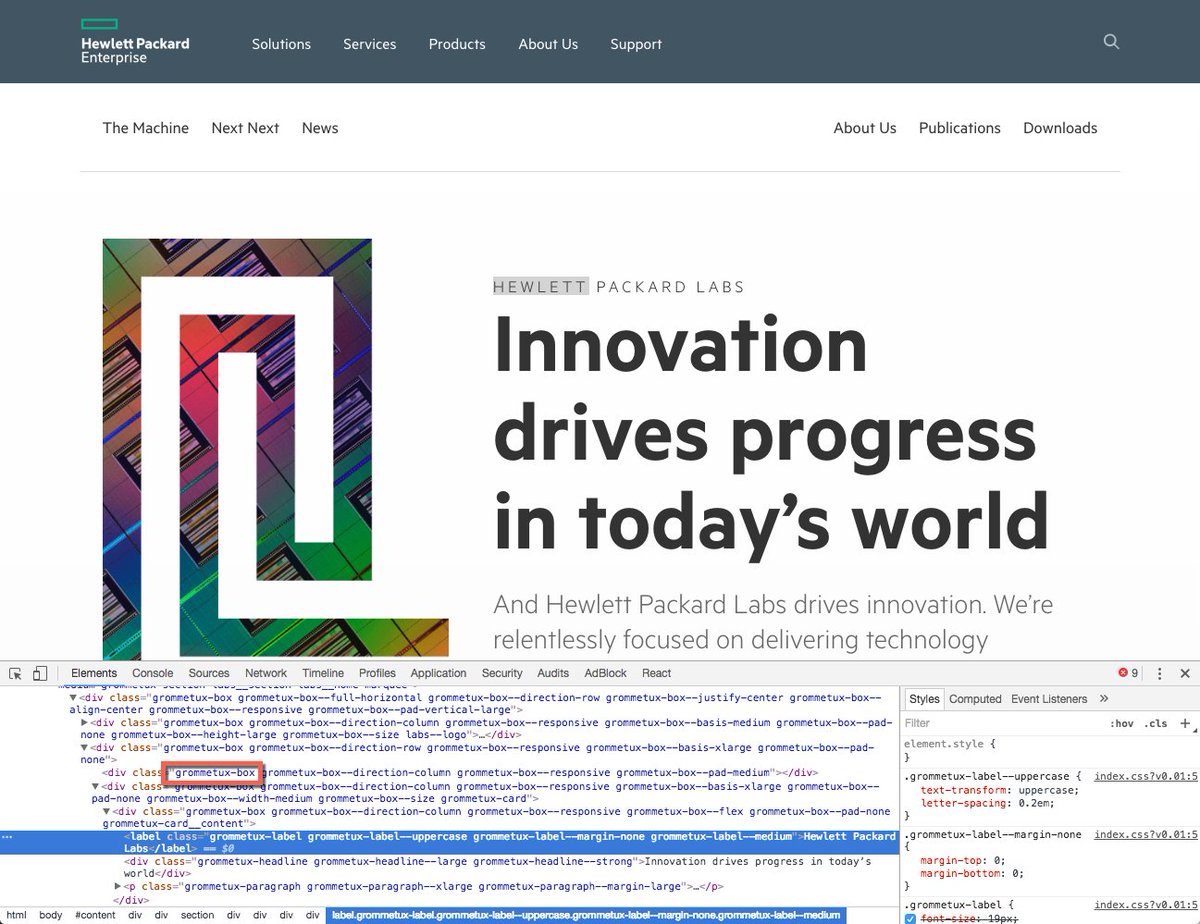Collapse the grommetux-card__content div
This screenshot has width=1200, height=924.
tap(106, 812)
